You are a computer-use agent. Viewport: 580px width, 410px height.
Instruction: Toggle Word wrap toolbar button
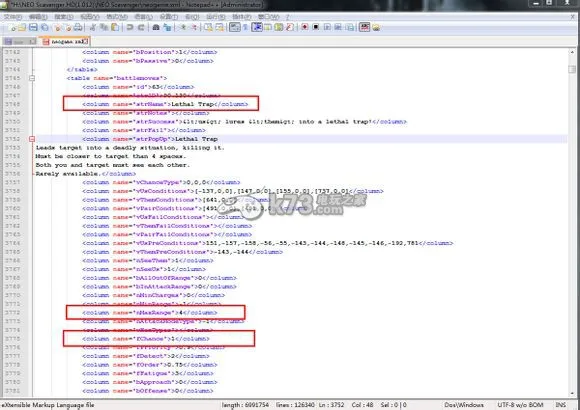tap(235, 27)
